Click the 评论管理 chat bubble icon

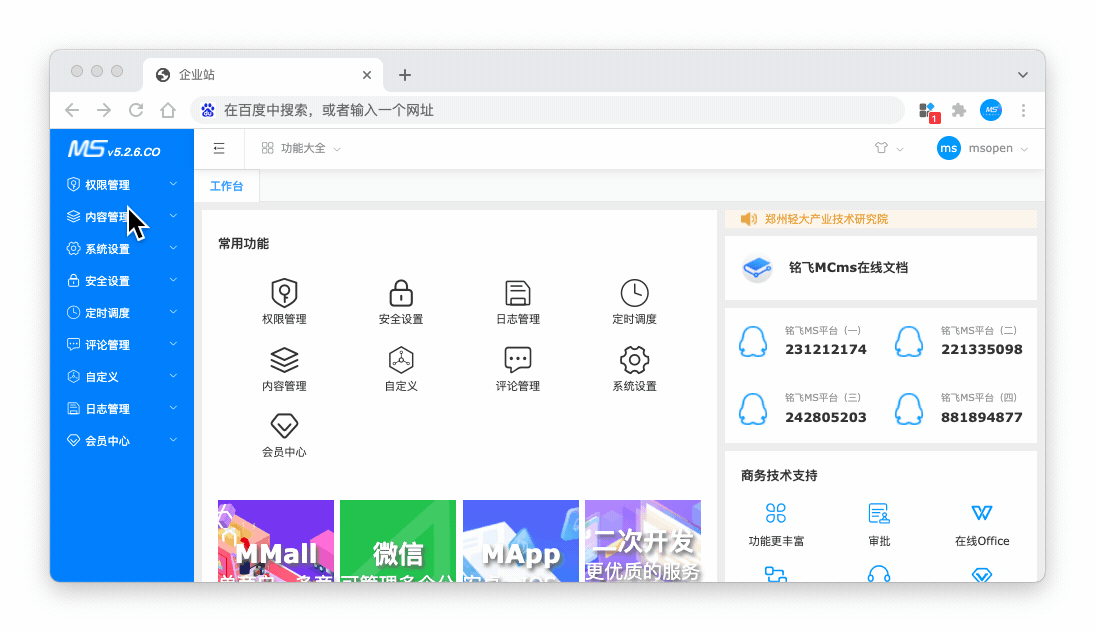[517, 360]
